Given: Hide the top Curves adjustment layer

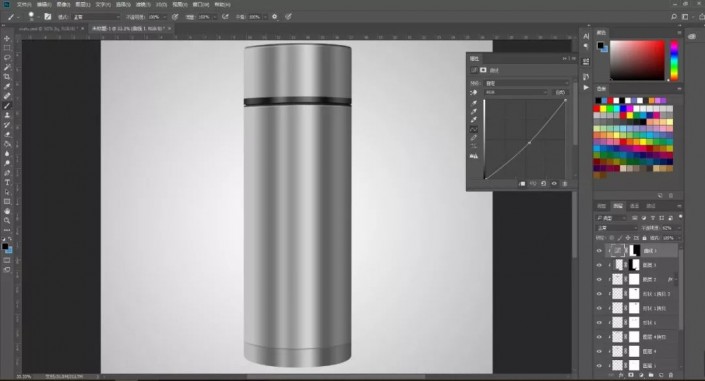Looking at the screenshot, I should tap(599, 251).
